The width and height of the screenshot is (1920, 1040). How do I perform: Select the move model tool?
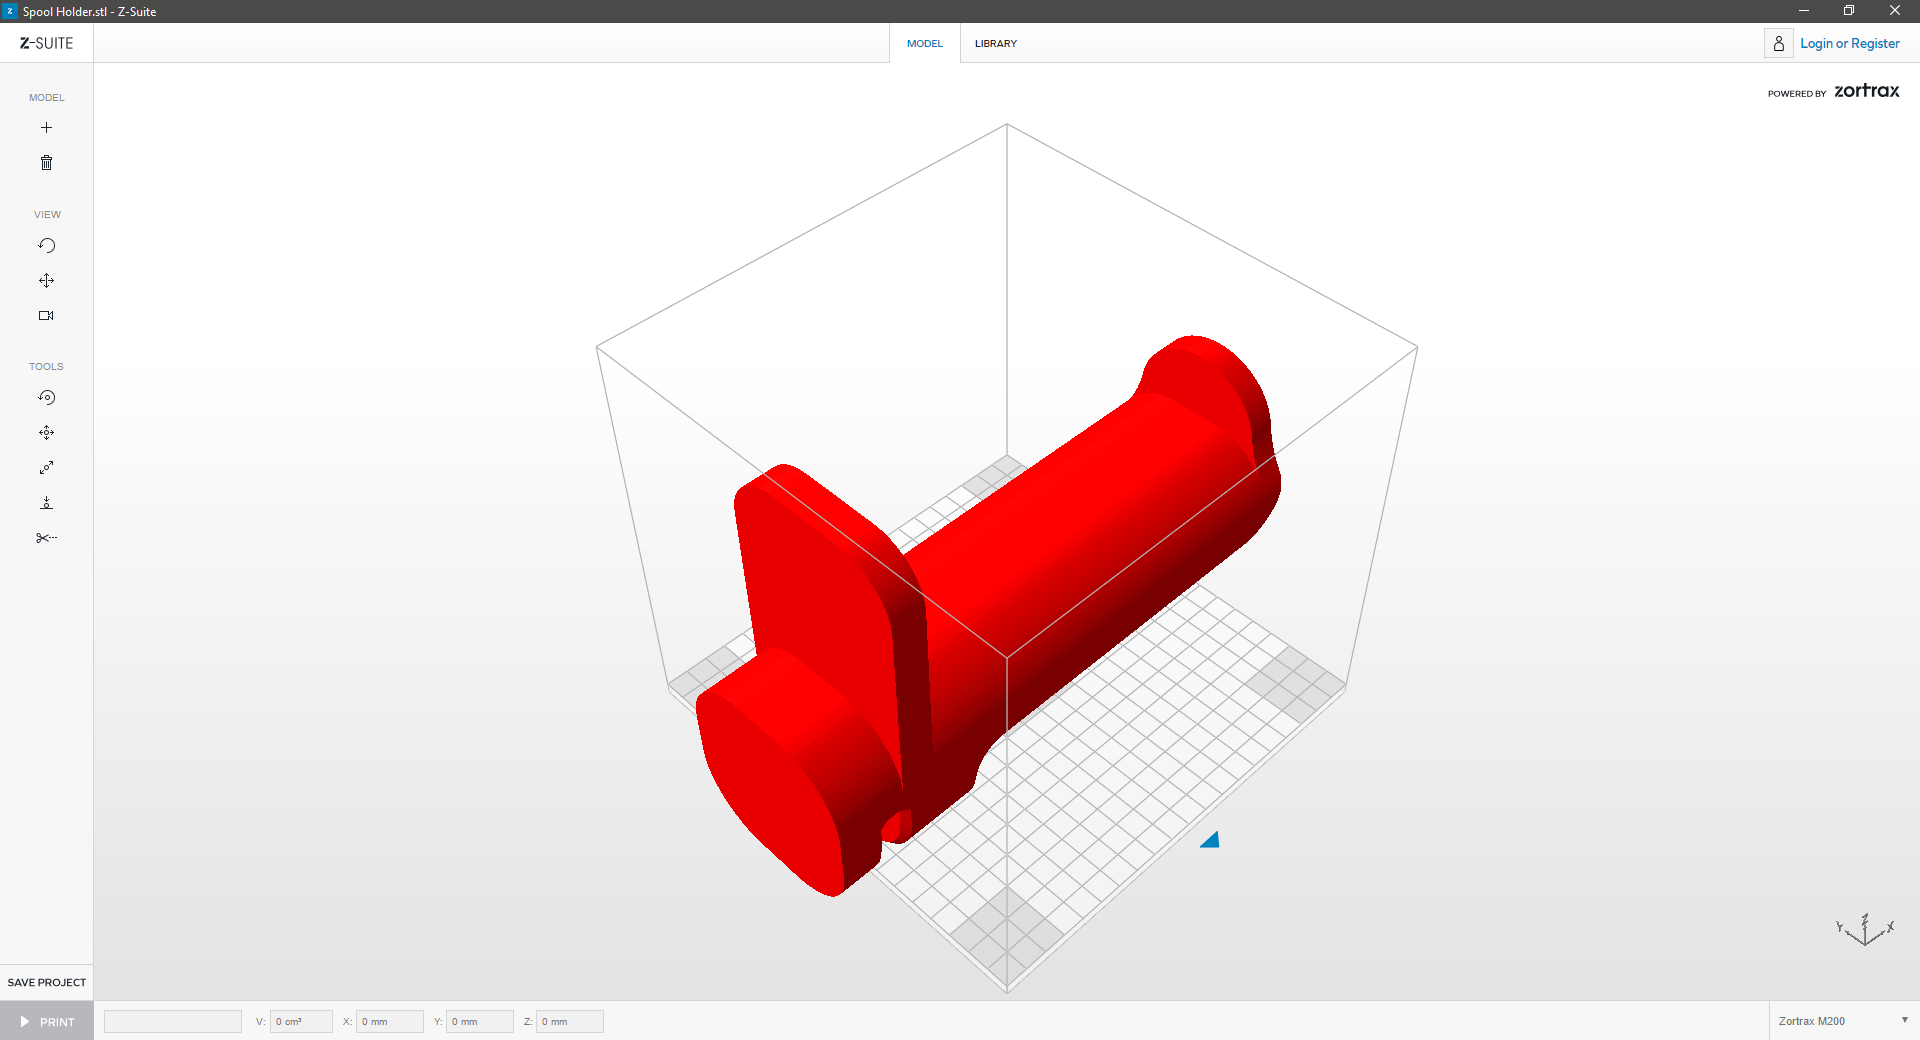coord(46,433)
